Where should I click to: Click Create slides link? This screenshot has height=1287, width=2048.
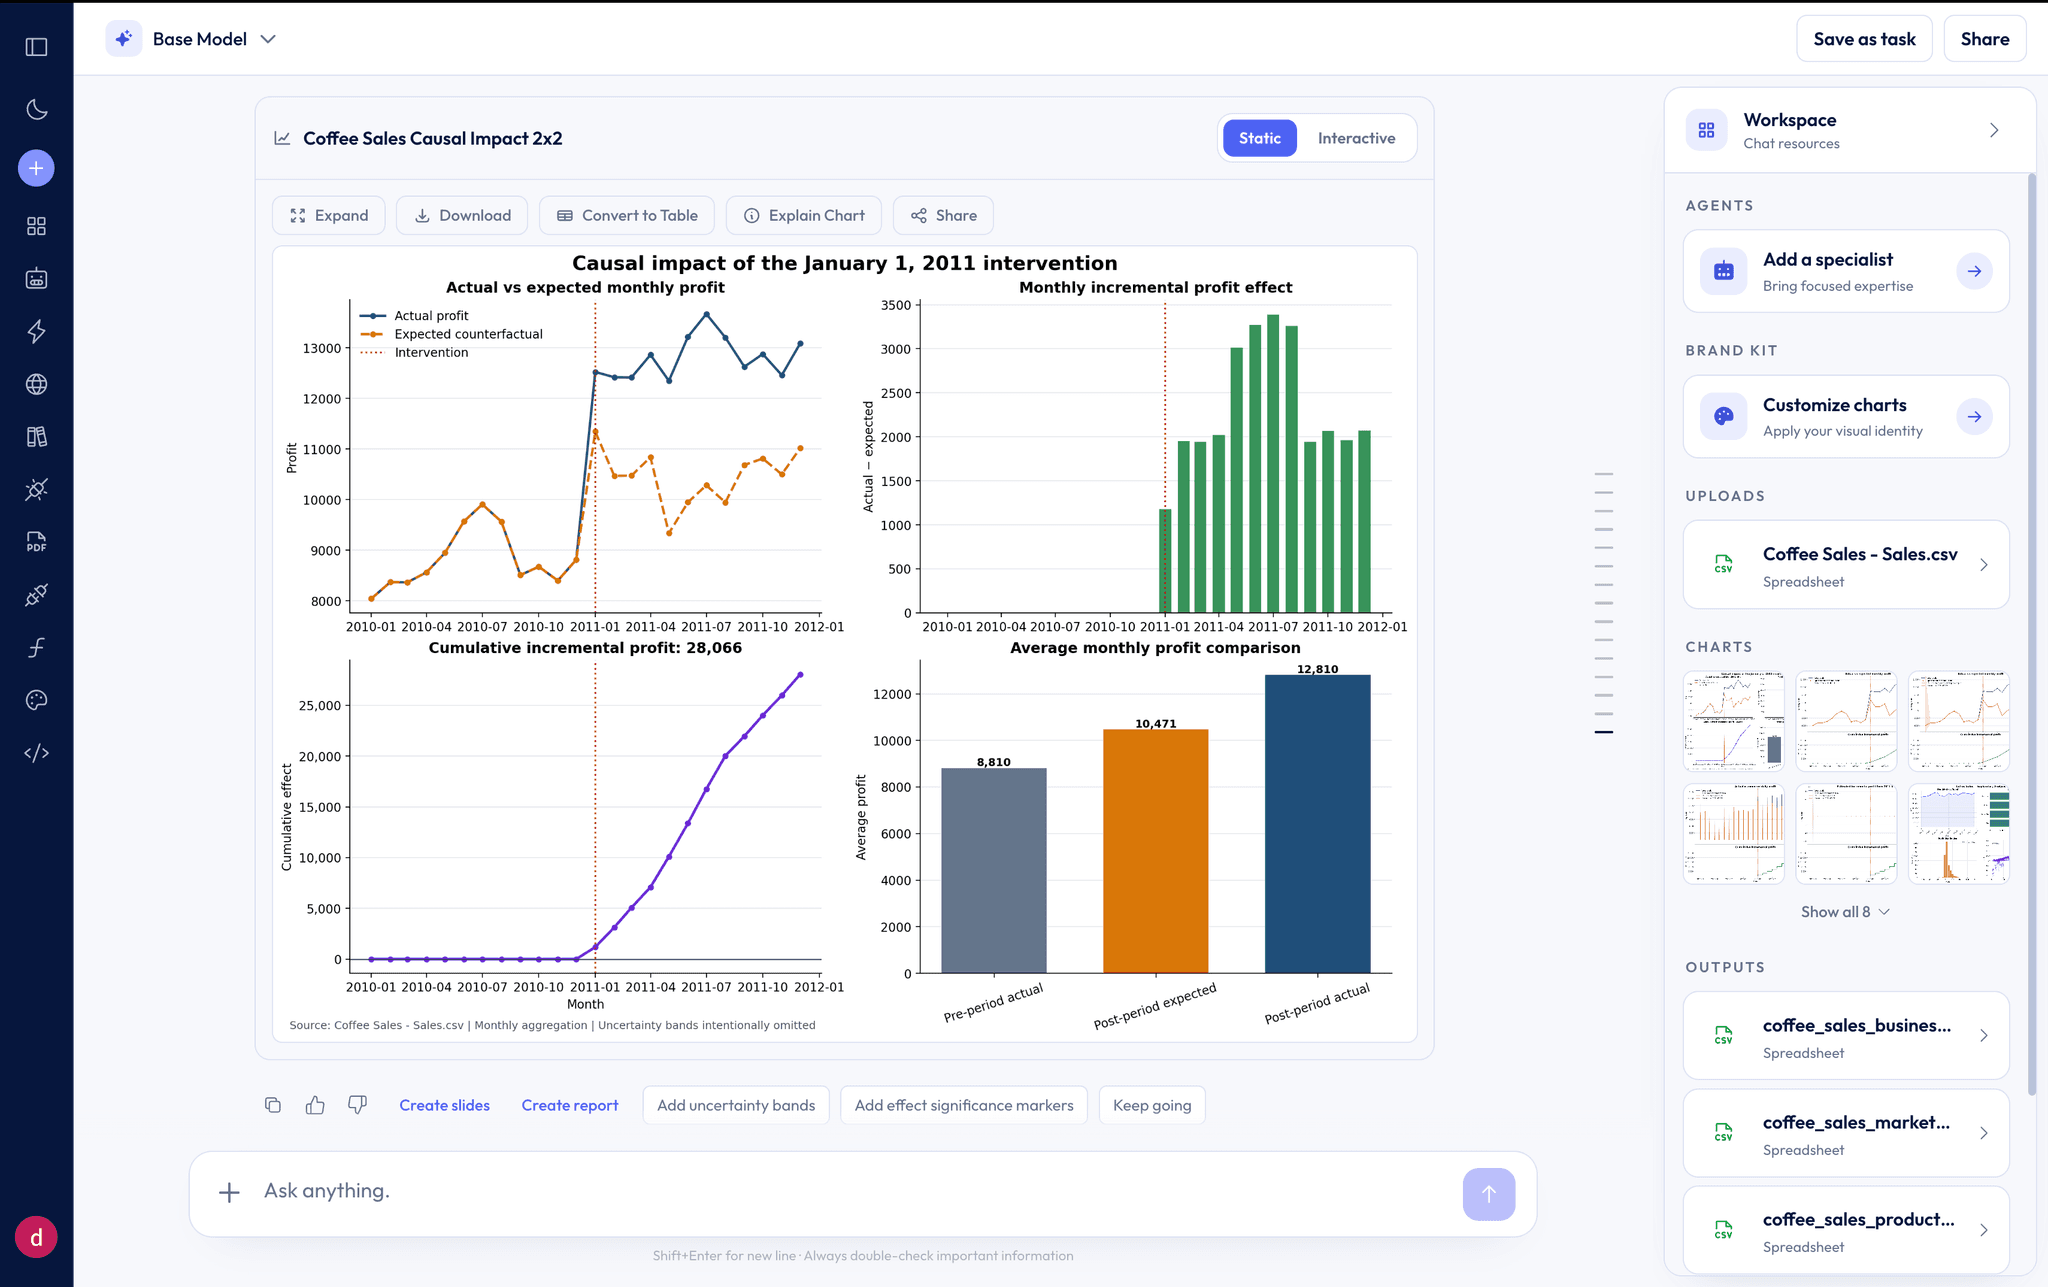(x=444, y=1105)
